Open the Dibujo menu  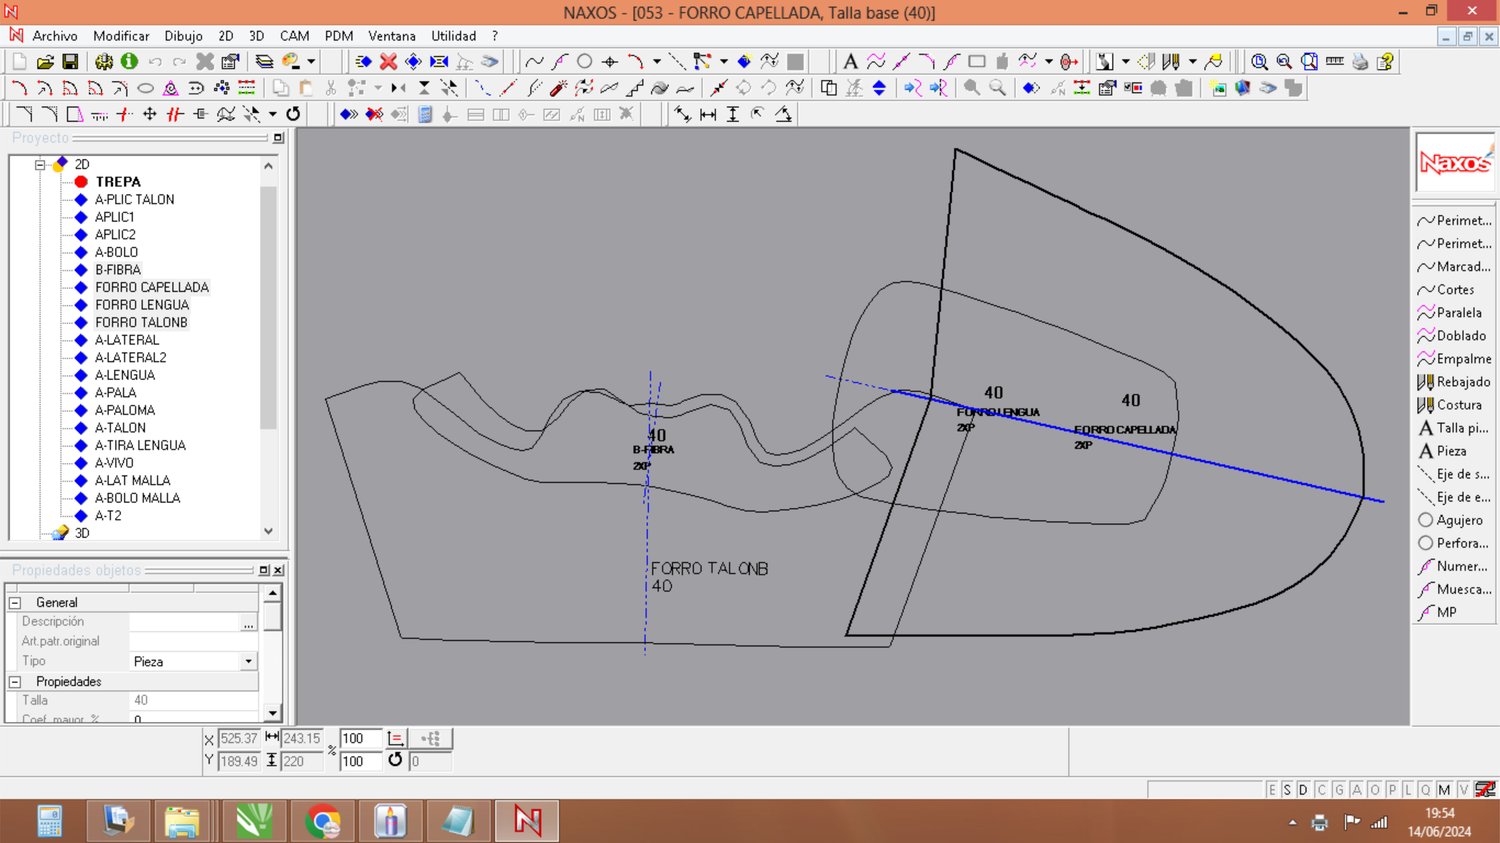pyautogui.click(x=183, y=36)
